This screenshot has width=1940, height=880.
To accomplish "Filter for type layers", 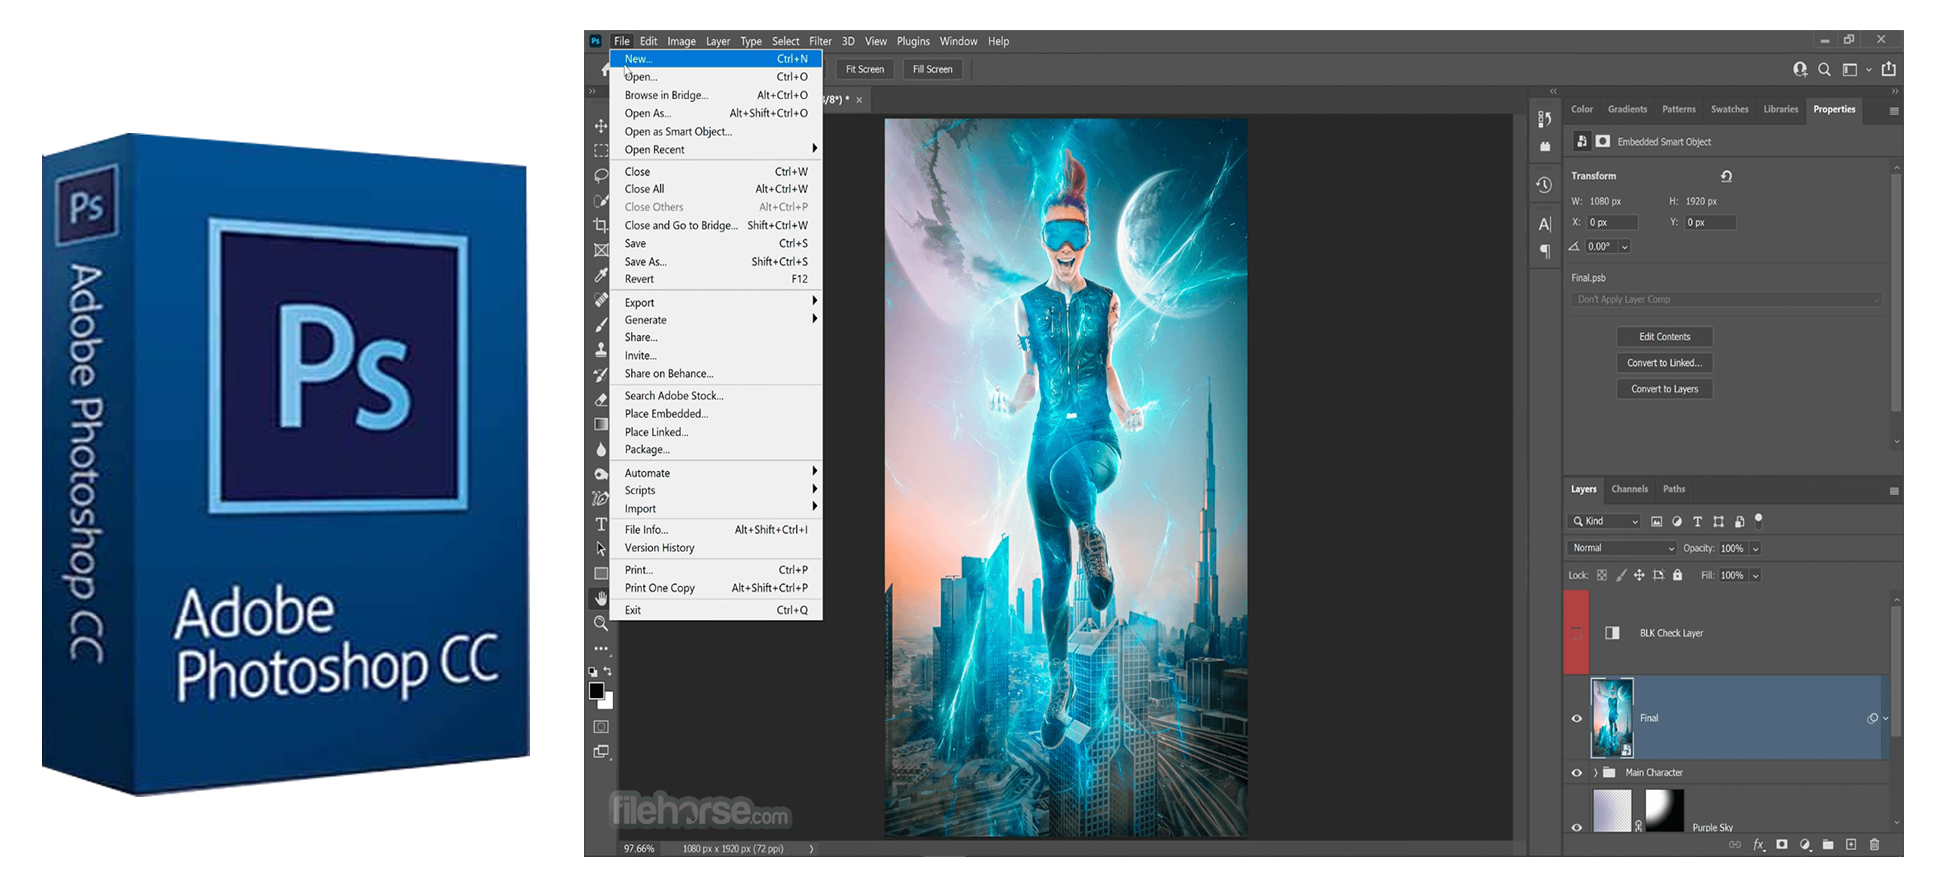I will 1697,521.
